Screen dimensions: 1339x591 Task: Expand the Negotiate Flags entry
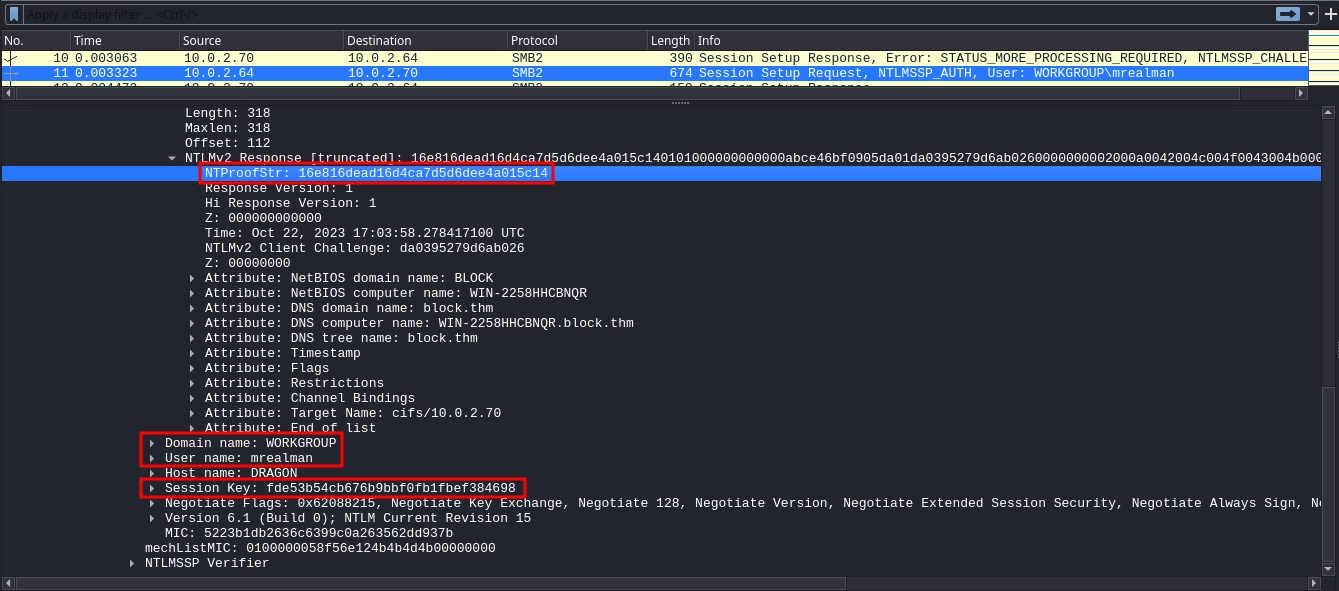(x=153, y=503)
